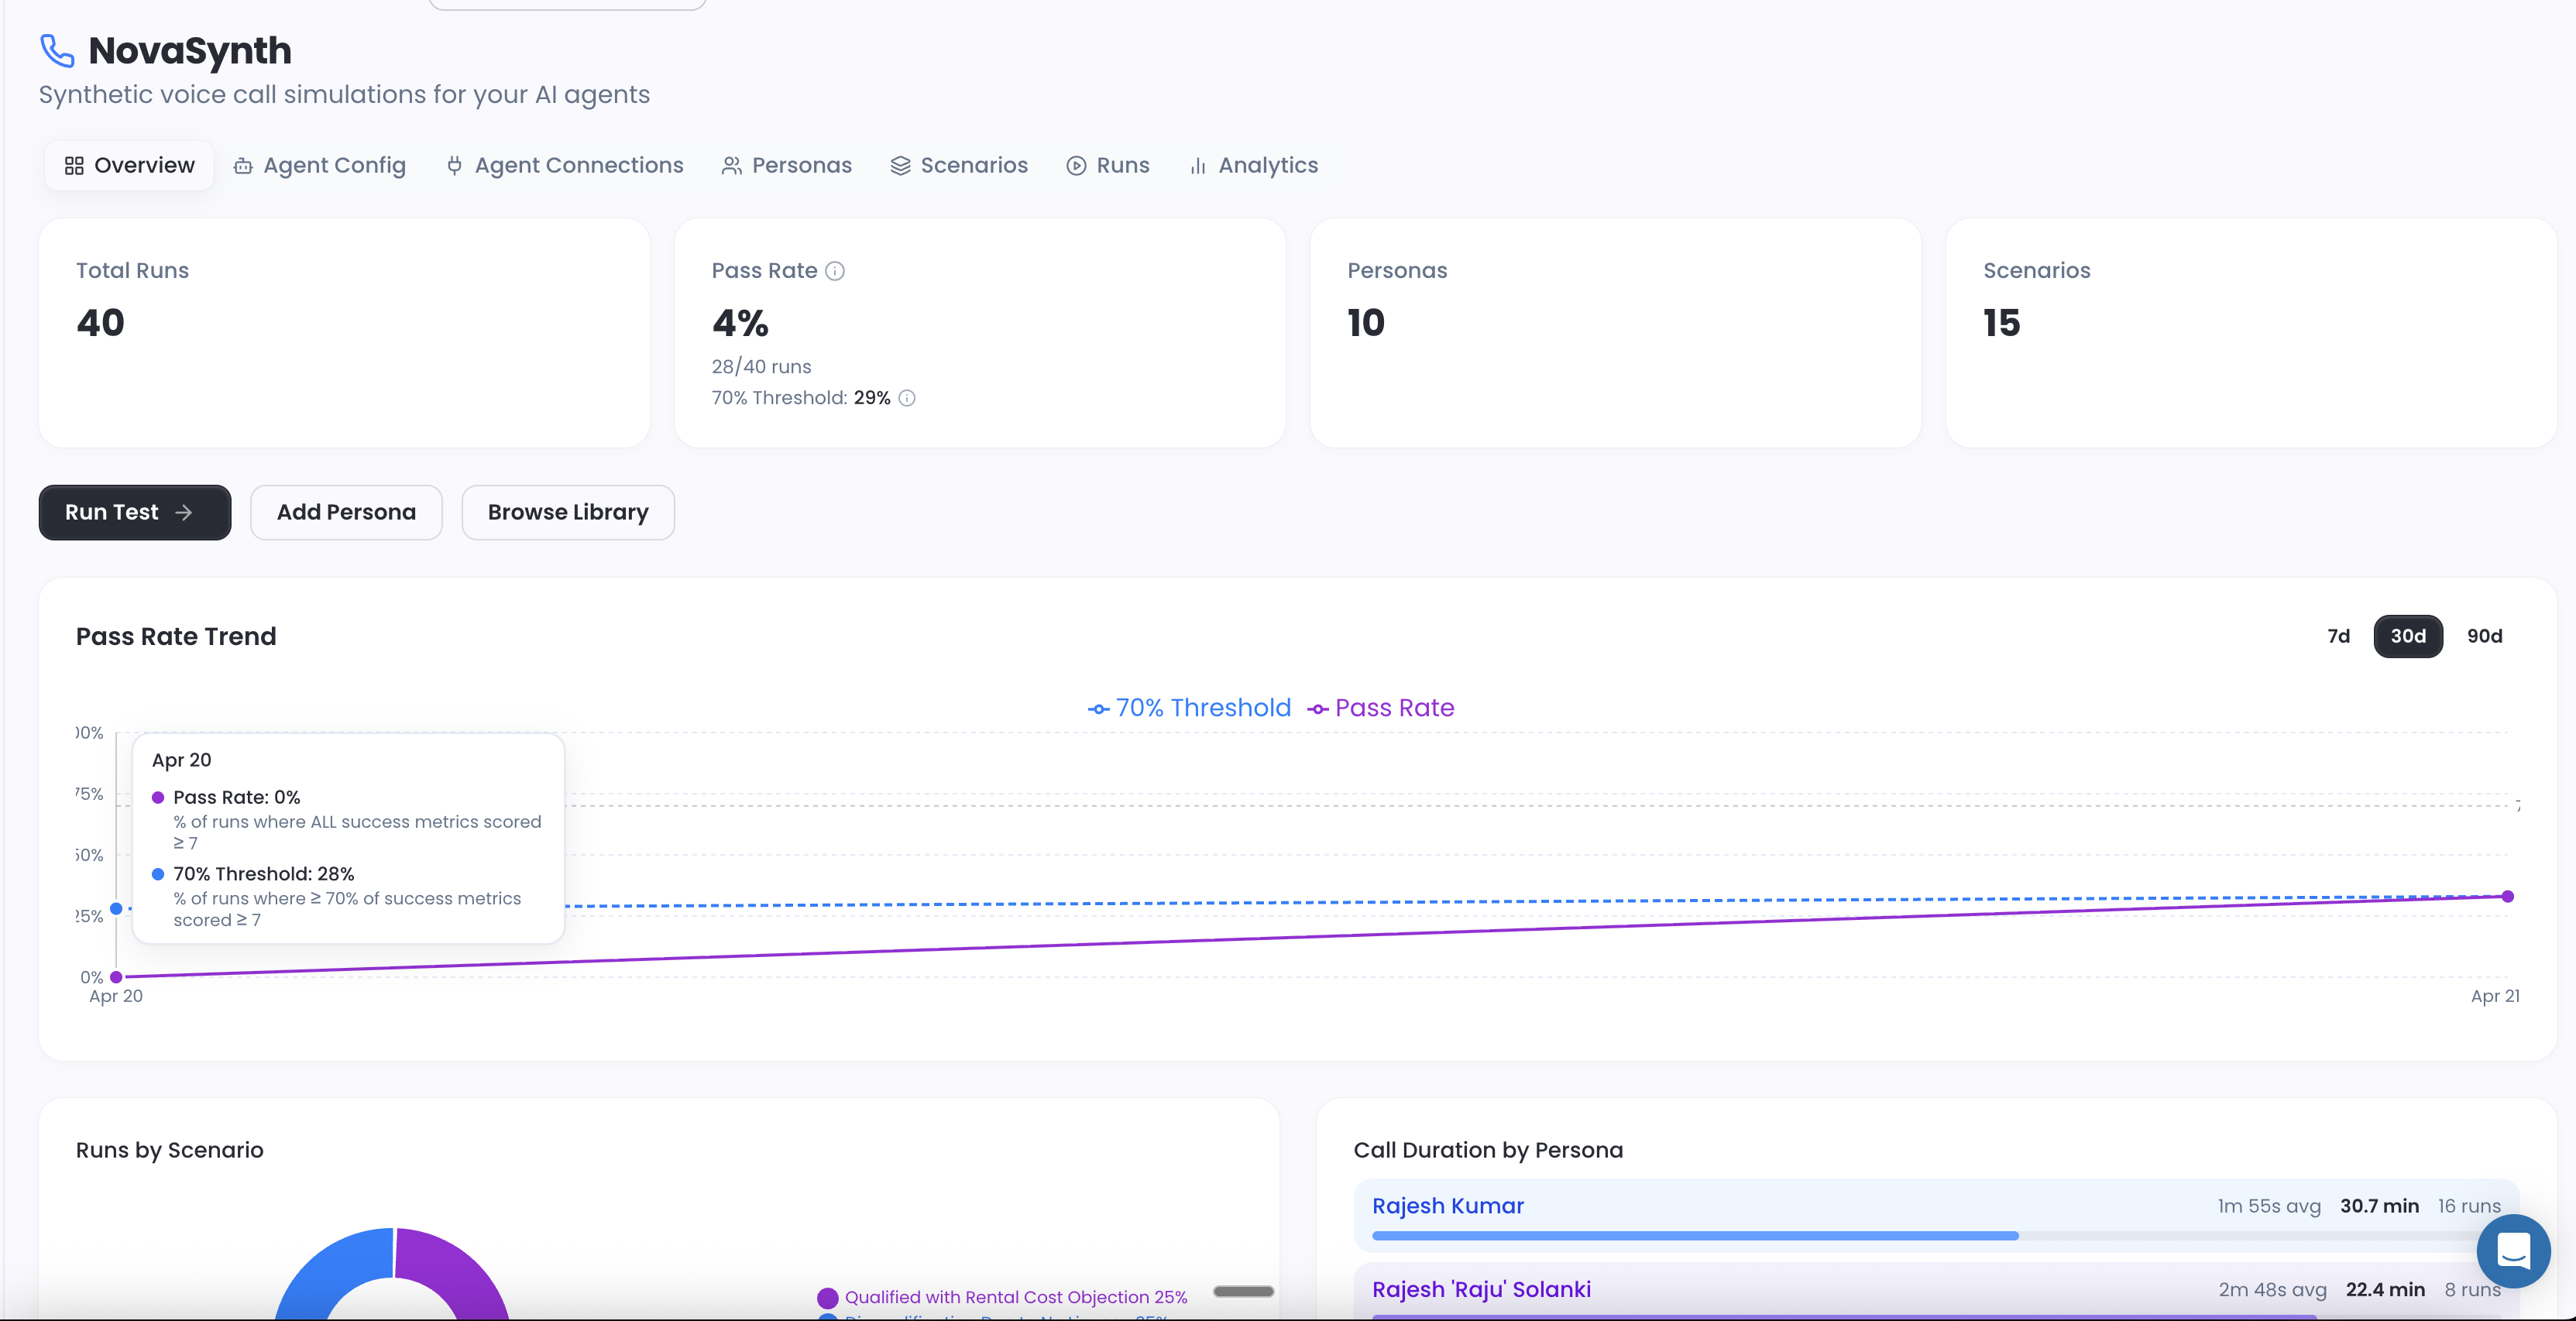Screen dimensions: 2576x1321
Task: Click the Agent Connections plug icon
Action: tap(455, 166)
